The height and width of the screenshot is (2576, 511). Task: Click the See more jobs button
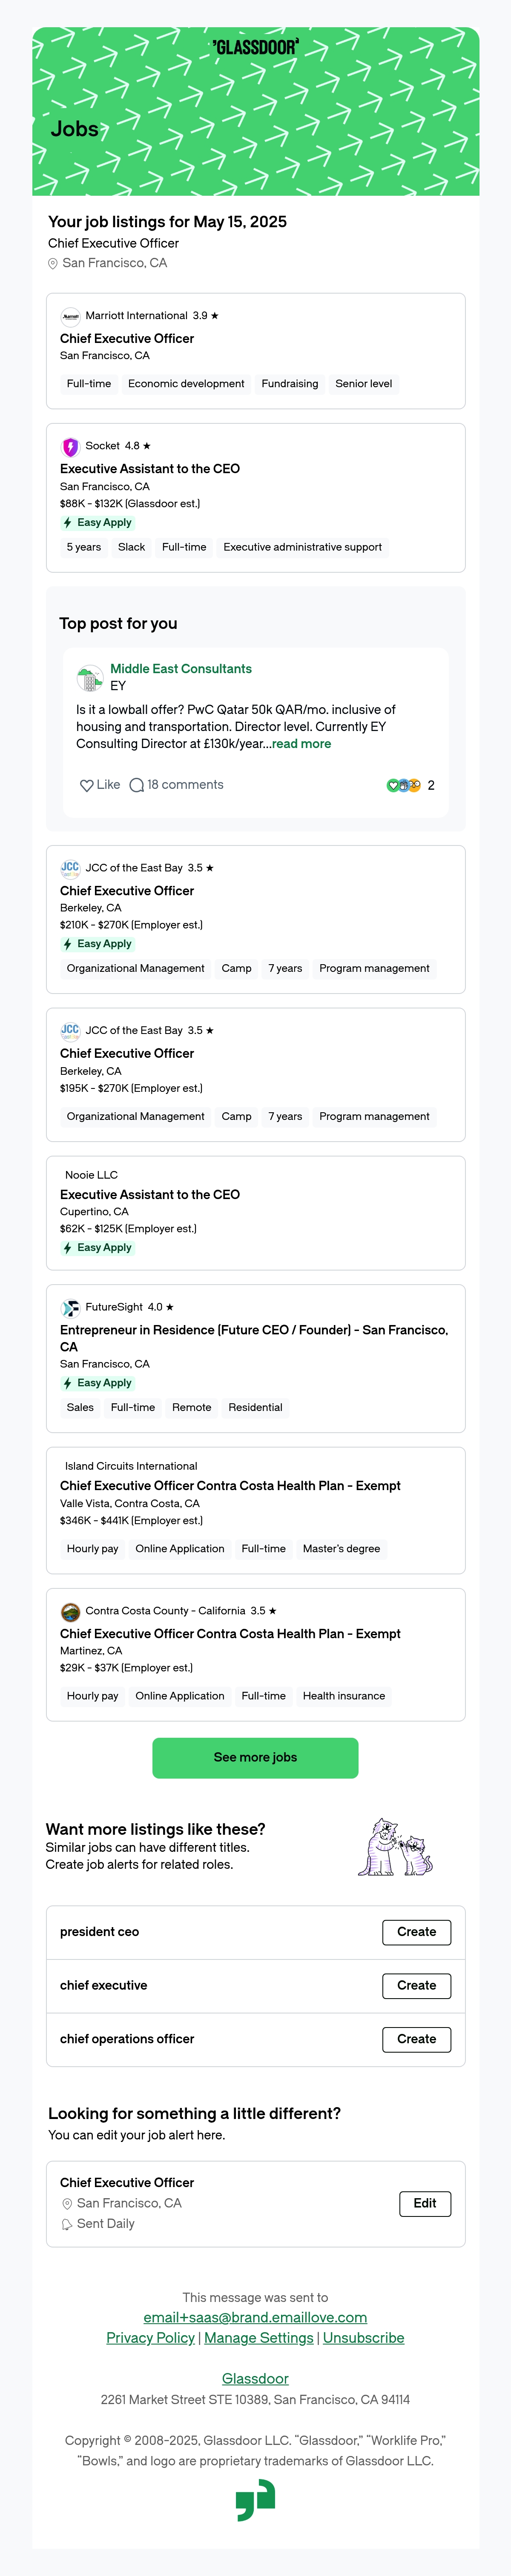point(255,1758)
